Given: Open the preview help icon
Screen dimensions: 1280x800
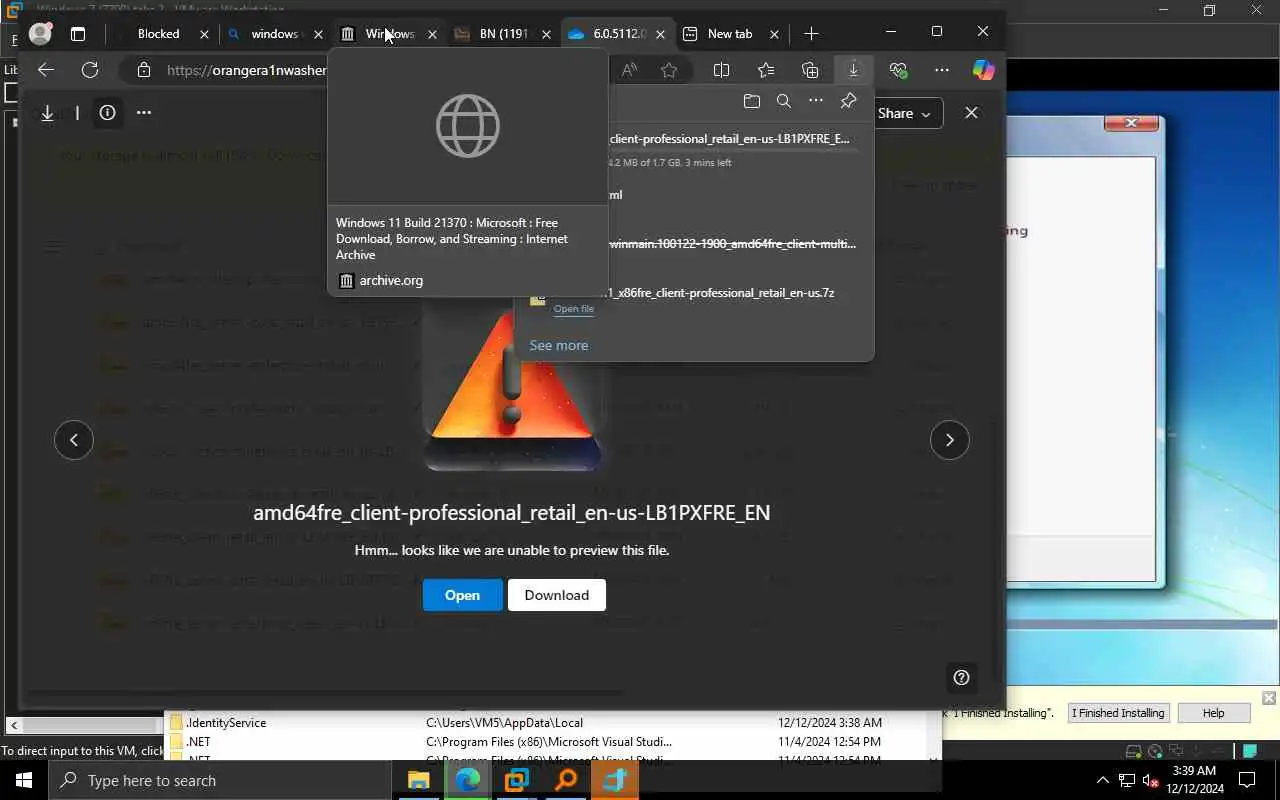Looking at the screenshot, I should click(x=961, y=678).
